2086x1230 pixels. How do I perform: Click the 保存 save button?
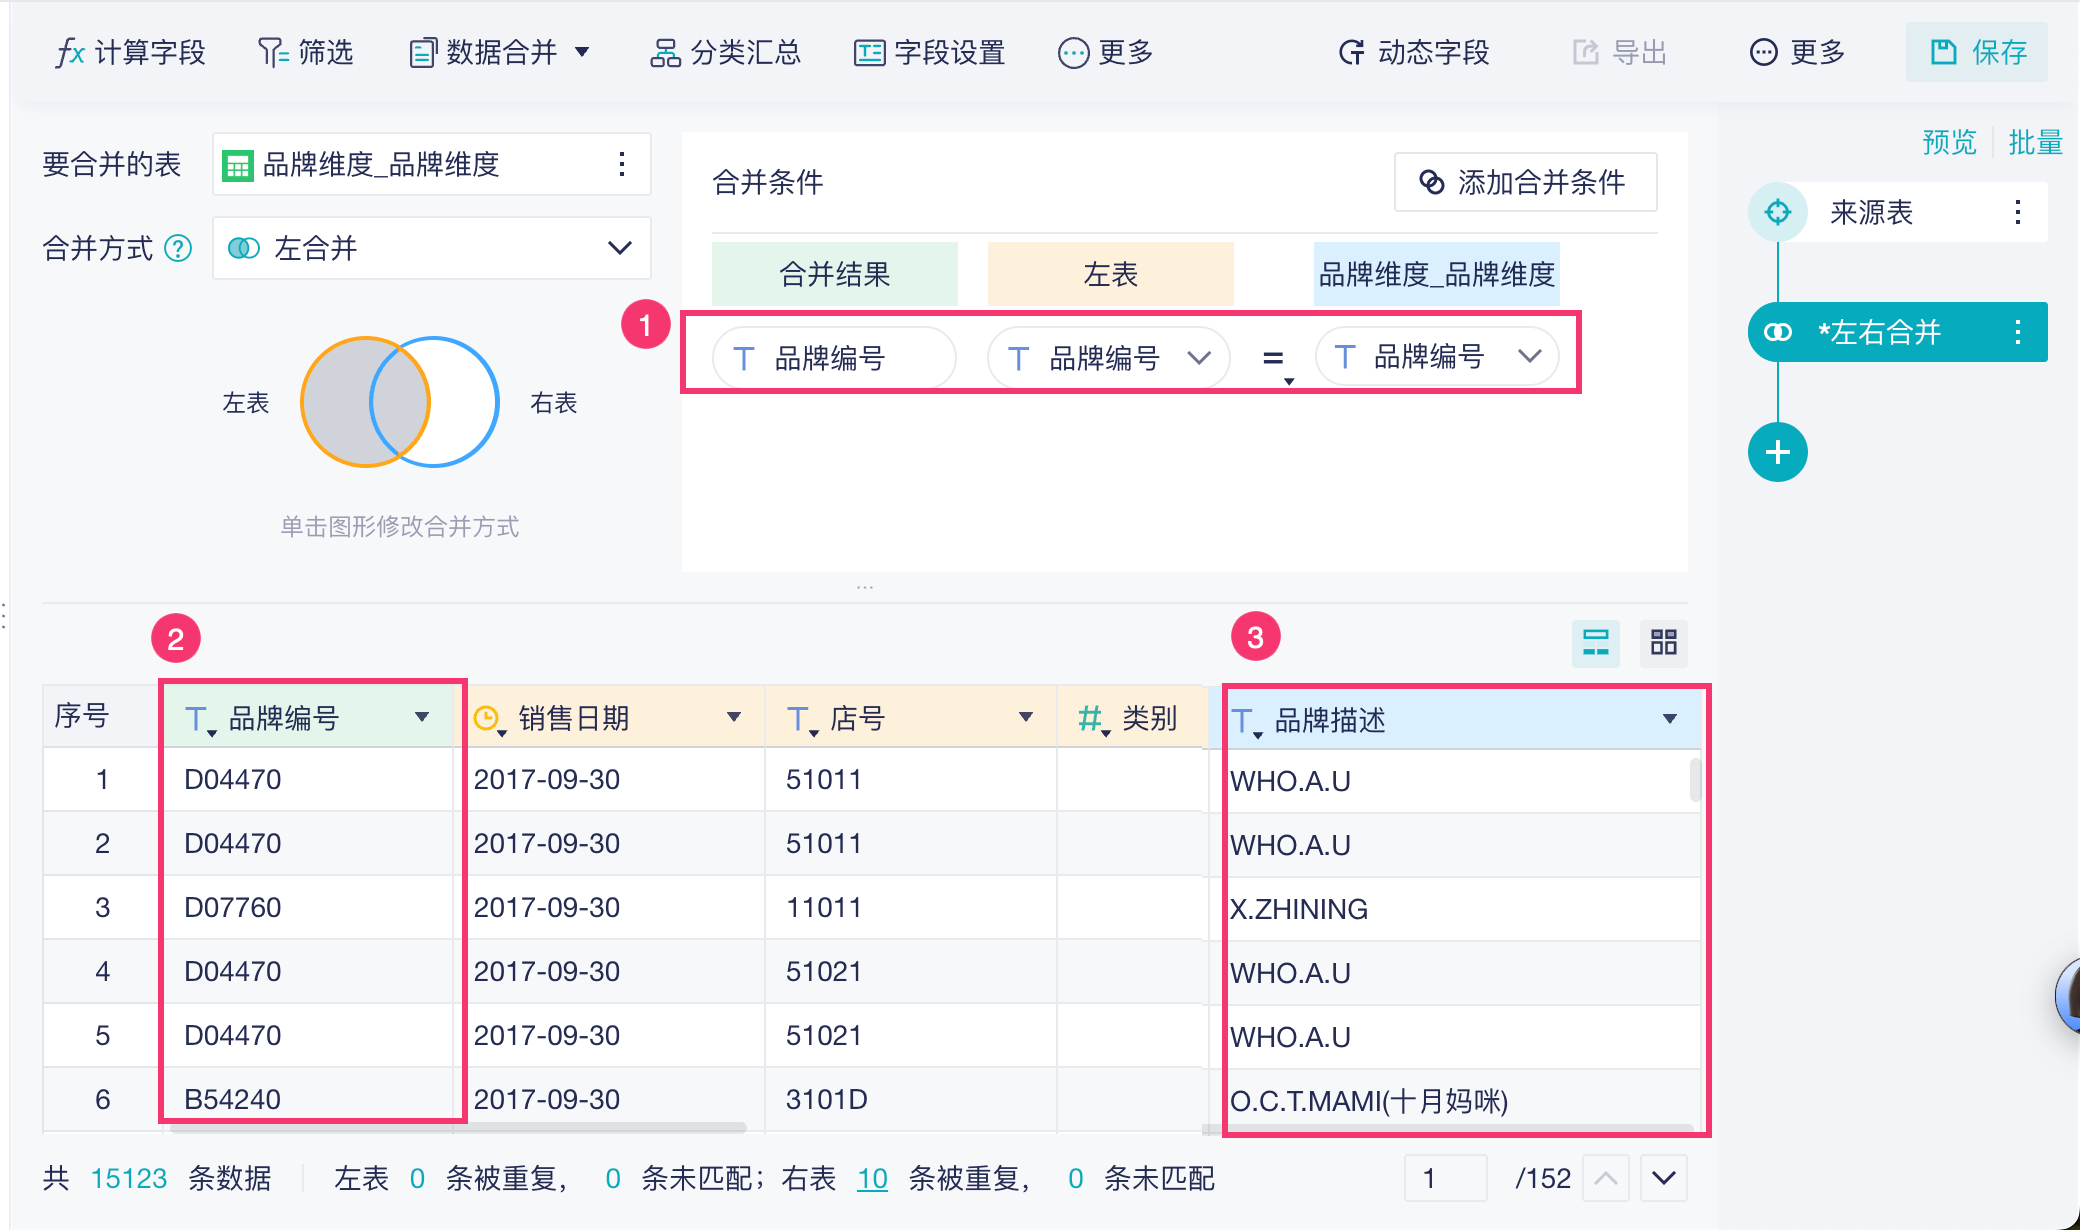pyautogui.click(x=1977, y=52)
